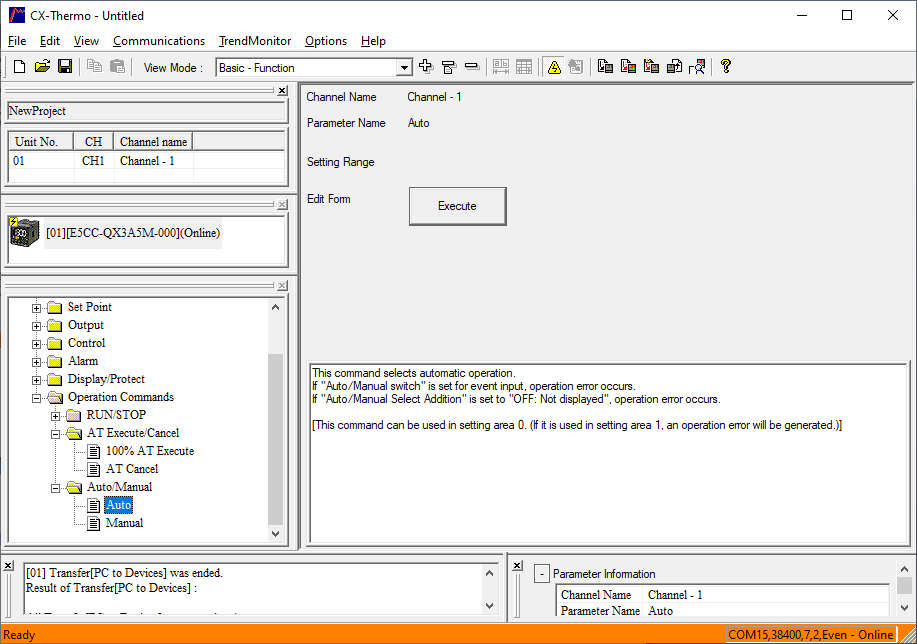Click the Paste clipboard toolbar icon

tap(118, 67)
